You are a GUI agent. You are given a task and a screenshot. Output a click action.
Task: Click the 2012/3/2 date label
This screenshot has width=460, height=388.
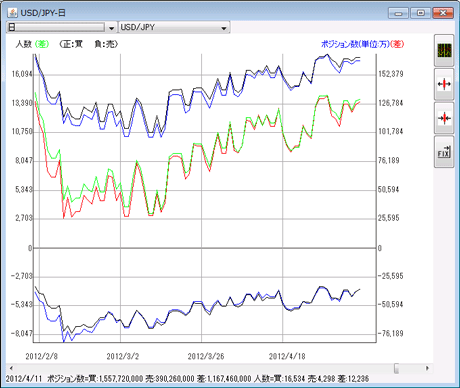point(123,356)
